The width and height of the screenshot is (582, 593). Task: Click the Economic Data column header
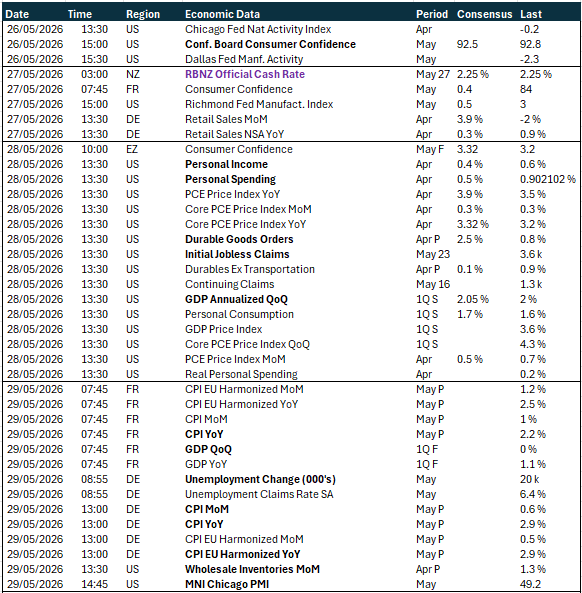pos(222,14)
